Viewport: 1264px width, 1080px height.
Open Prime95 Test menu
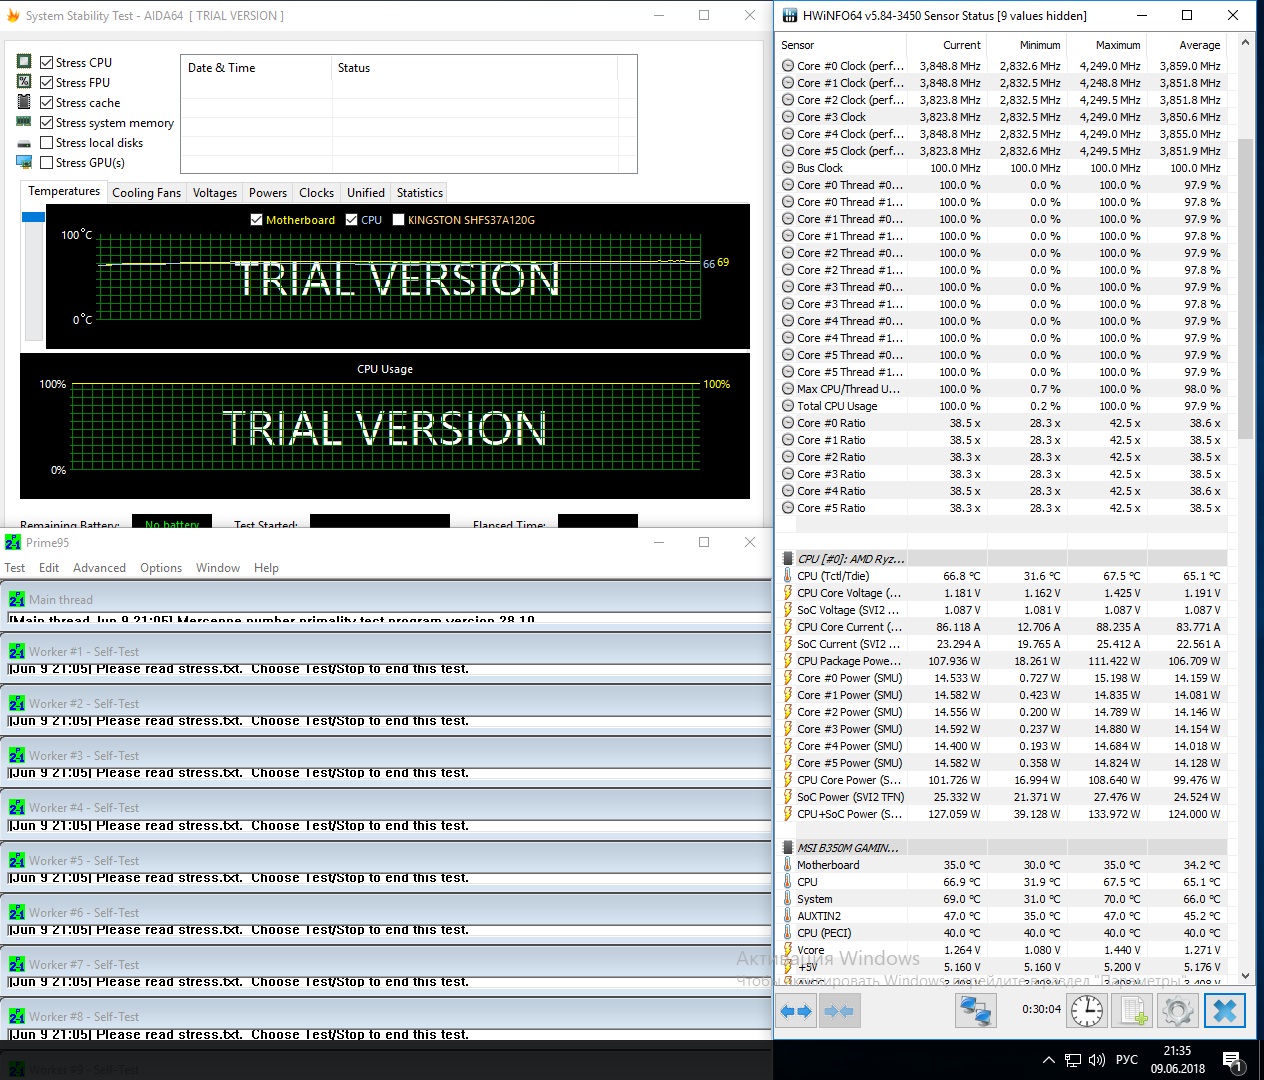pos(15,568)
